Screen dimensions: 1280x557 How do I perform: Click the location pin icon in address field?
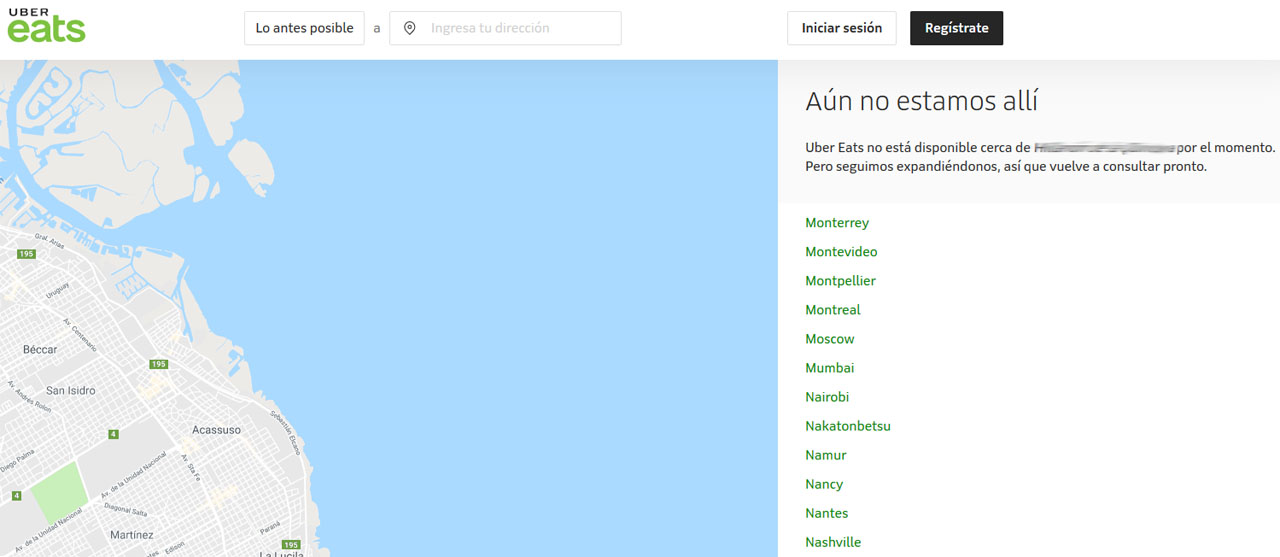tap(409, 28)
